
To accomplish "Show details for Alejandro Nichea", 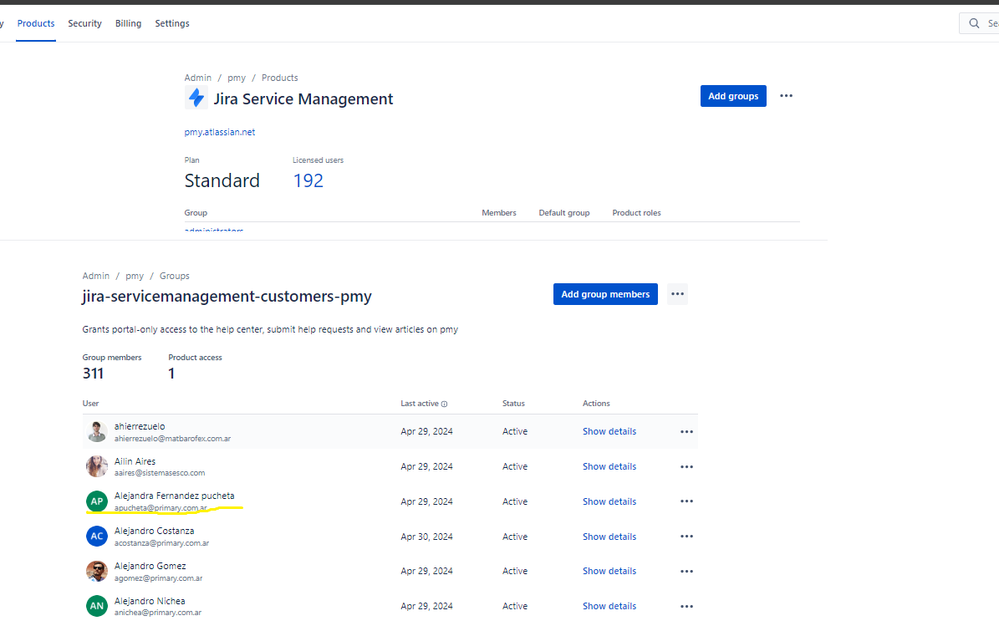I will coord(609,606).
